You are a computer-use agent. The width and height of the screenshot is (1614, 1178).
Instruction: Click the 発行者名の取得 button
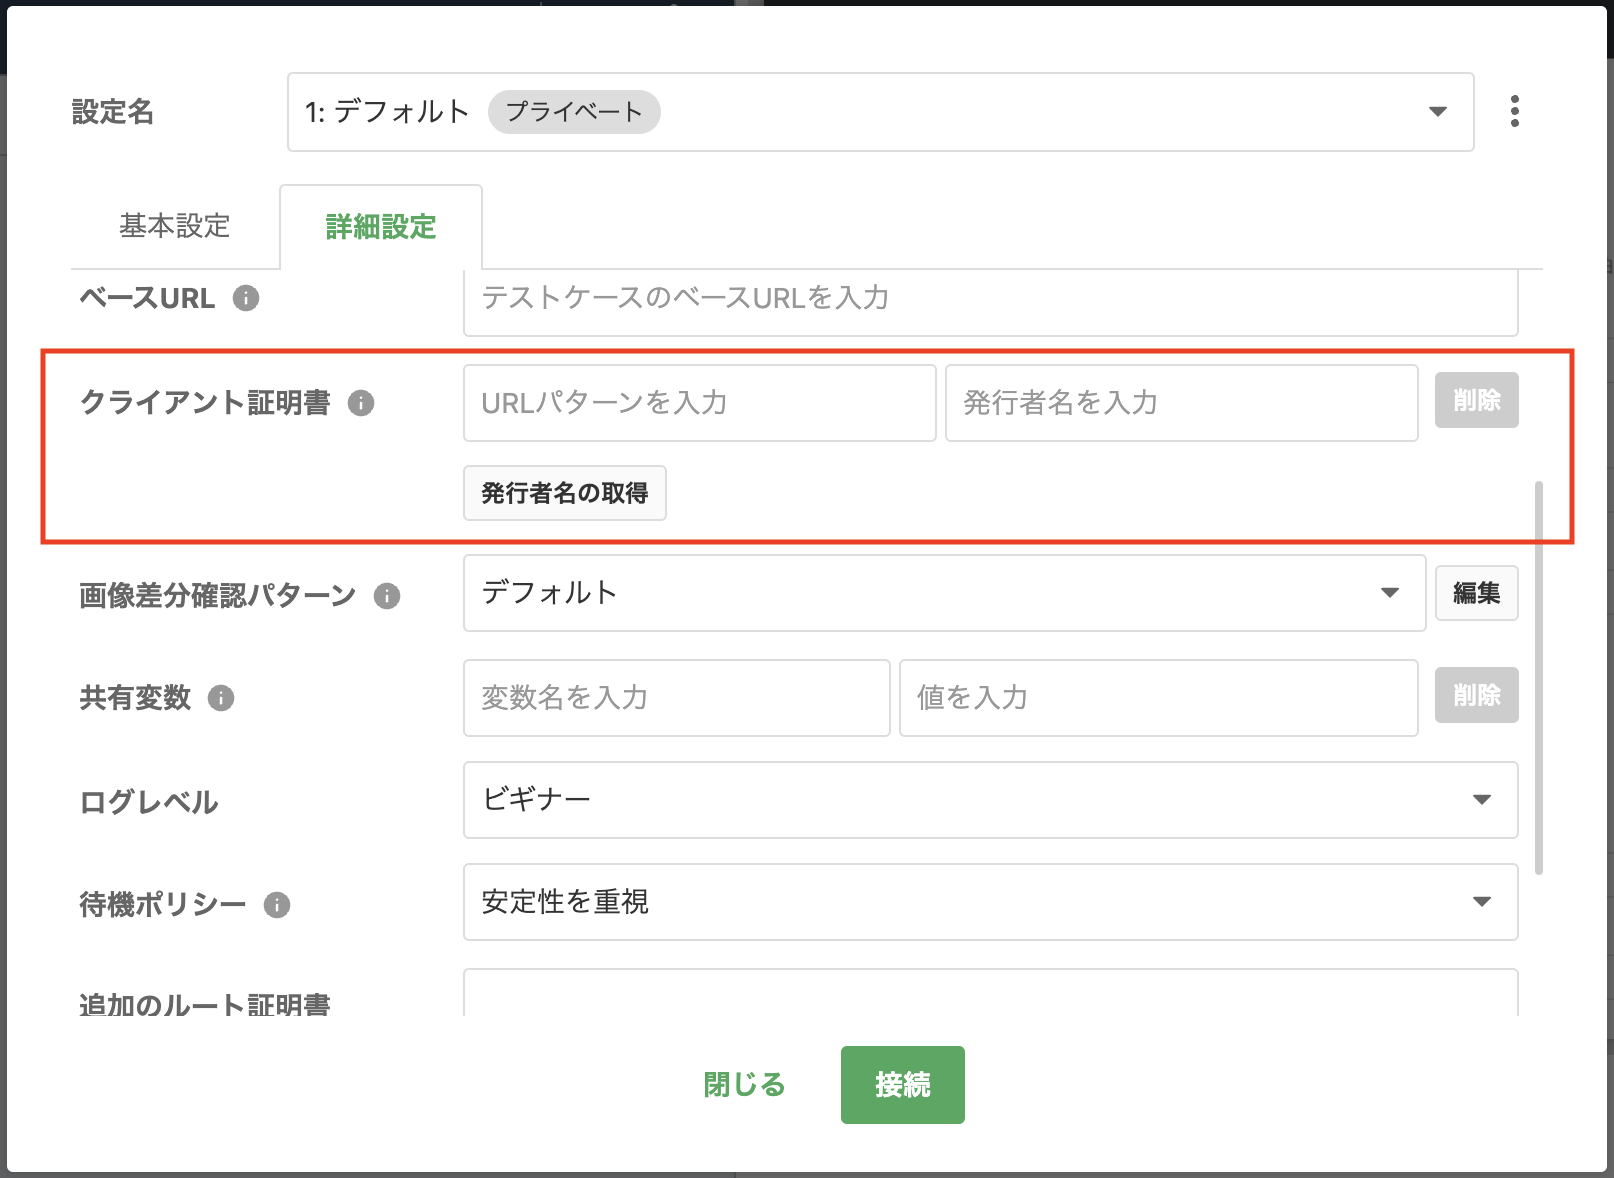coord(565,493)
